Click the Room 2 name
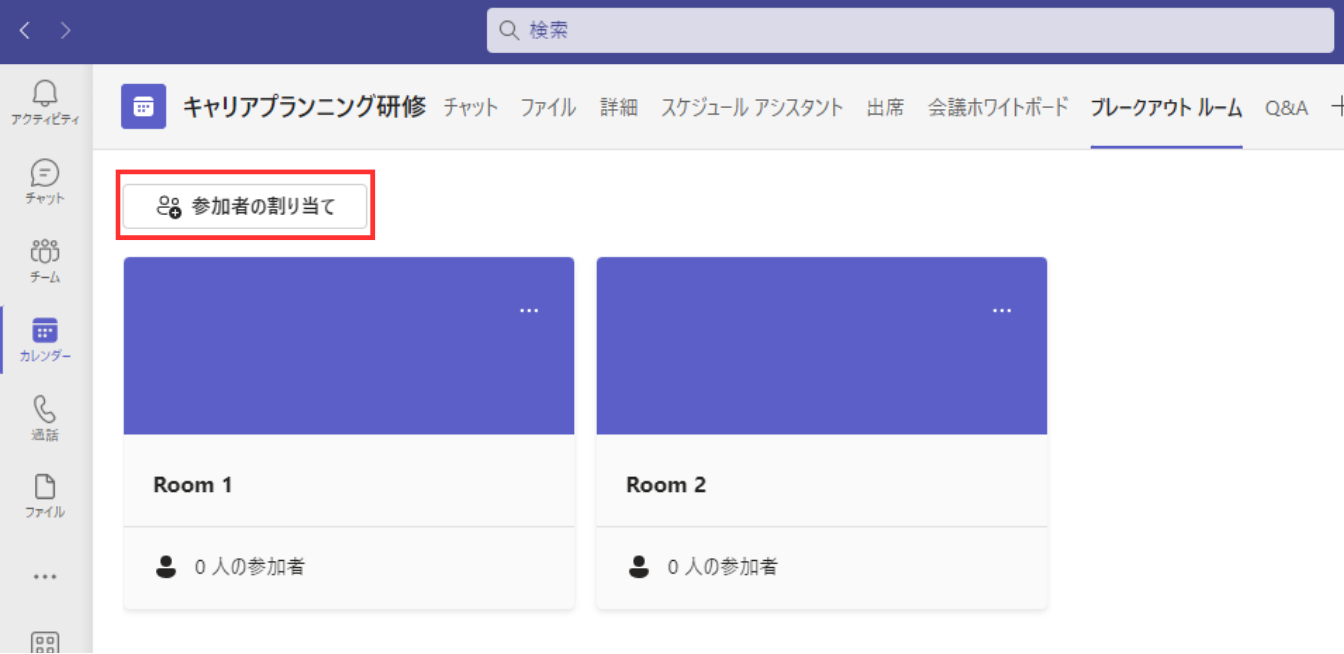The height and width of the screenshot is (654, 1344). pos(666,485)
